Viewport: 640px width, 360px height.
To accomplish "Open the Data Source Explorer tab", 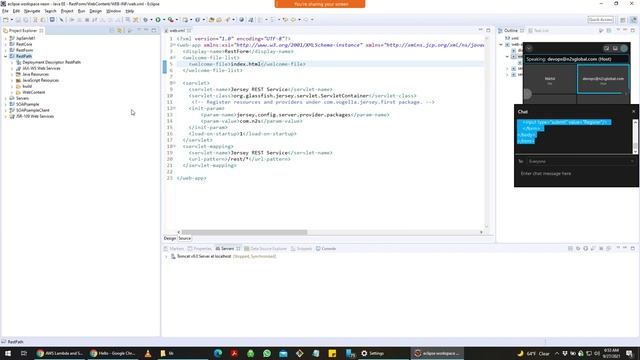I will click(266, 249).
